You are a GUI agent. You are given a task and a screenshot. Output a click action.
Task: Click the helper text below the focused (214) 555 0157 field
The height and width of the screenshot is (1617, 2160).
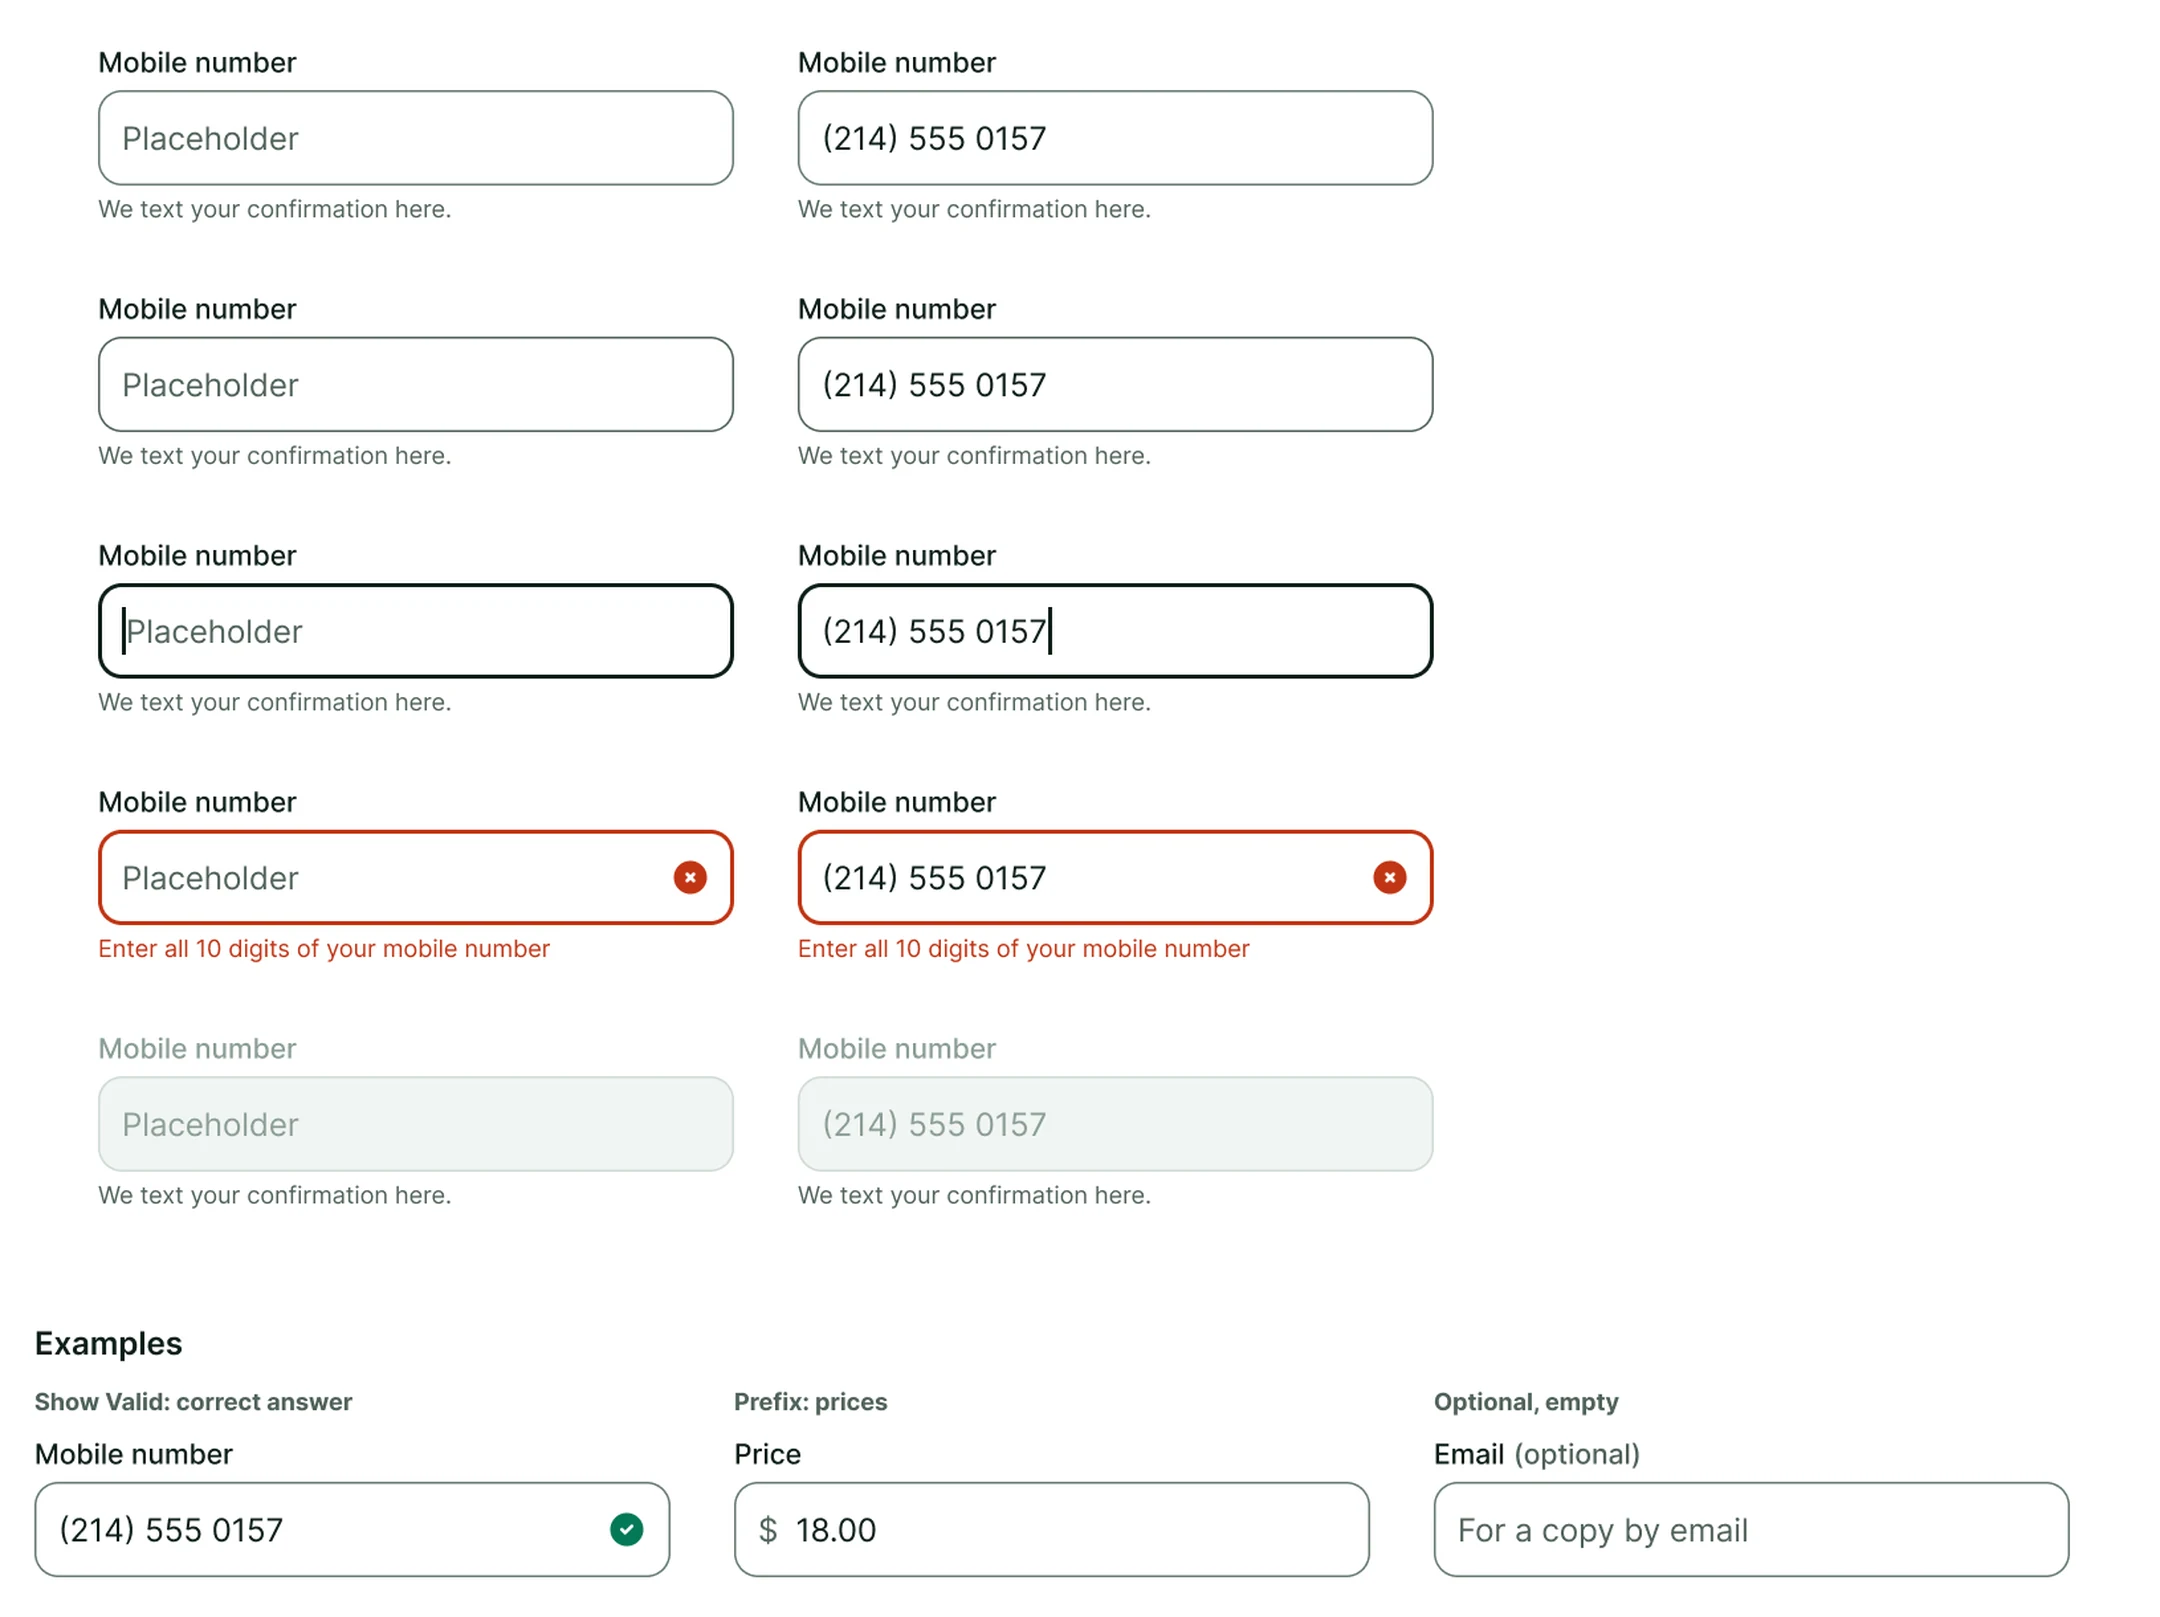tap(973, 701)
